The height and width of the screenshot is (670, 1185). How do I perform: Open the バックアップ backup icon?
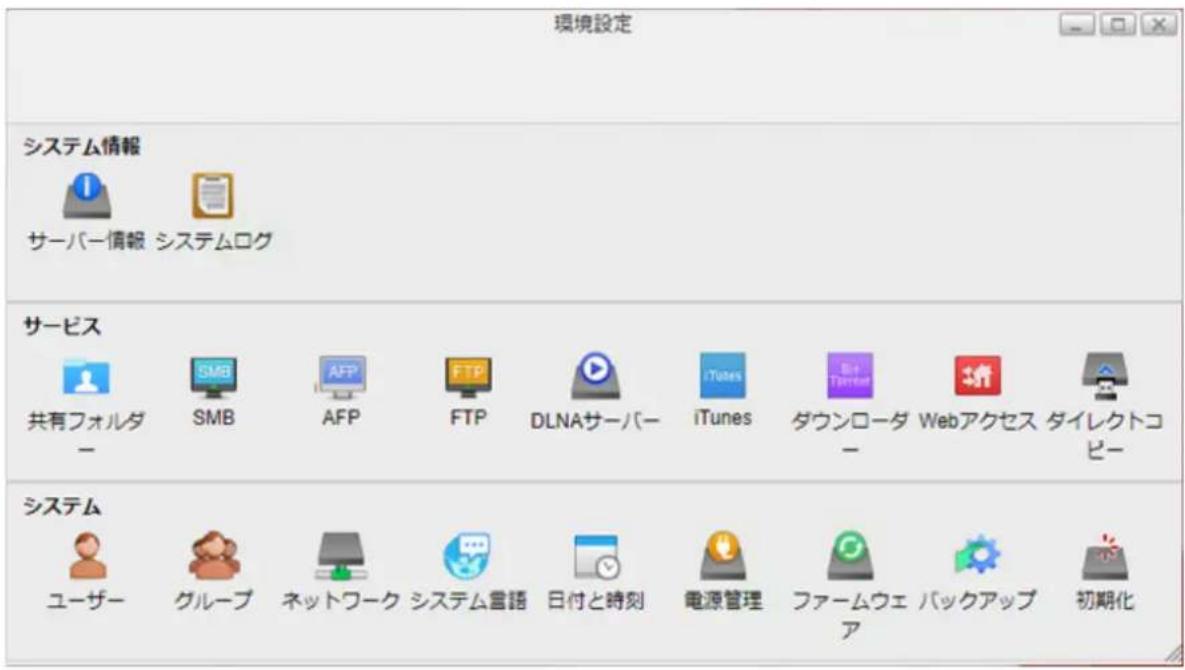(977, 555)
